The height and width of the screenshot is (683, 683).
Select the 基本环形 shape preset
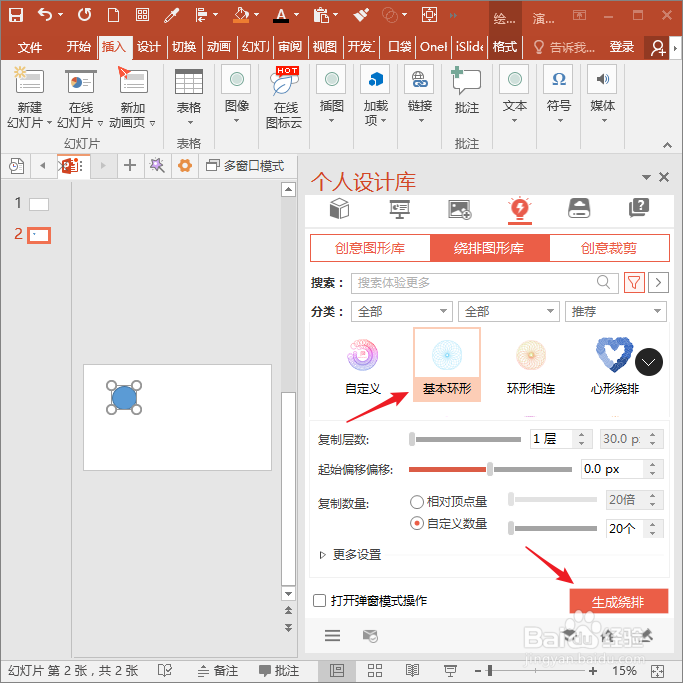point(447,365)
